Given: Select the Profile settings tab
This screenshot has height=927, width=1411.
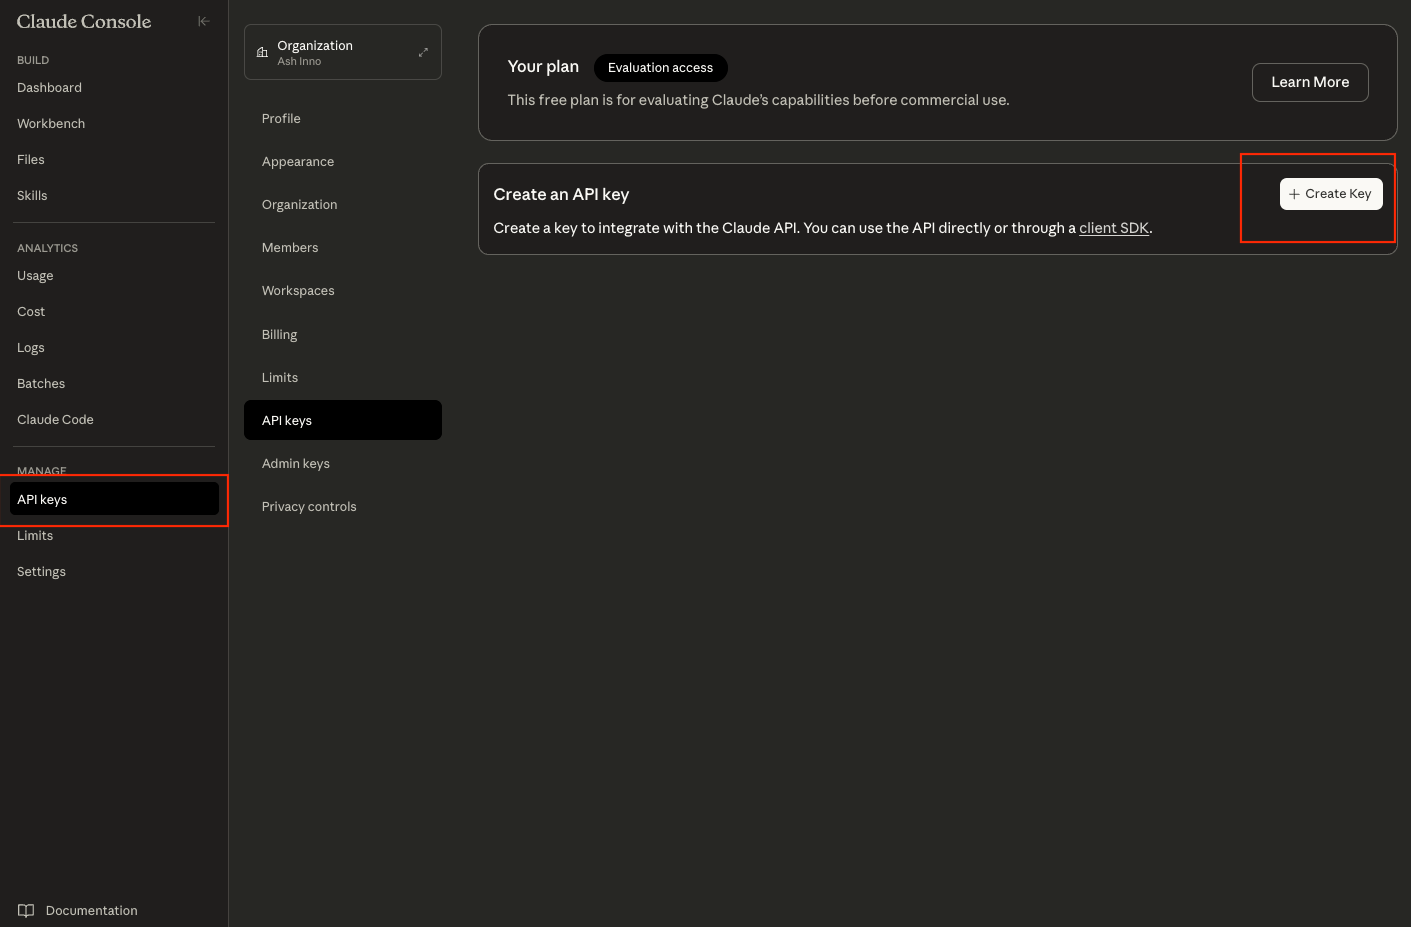Looking at the screenshot, I should pyautogui.click(x=281, y=119).
